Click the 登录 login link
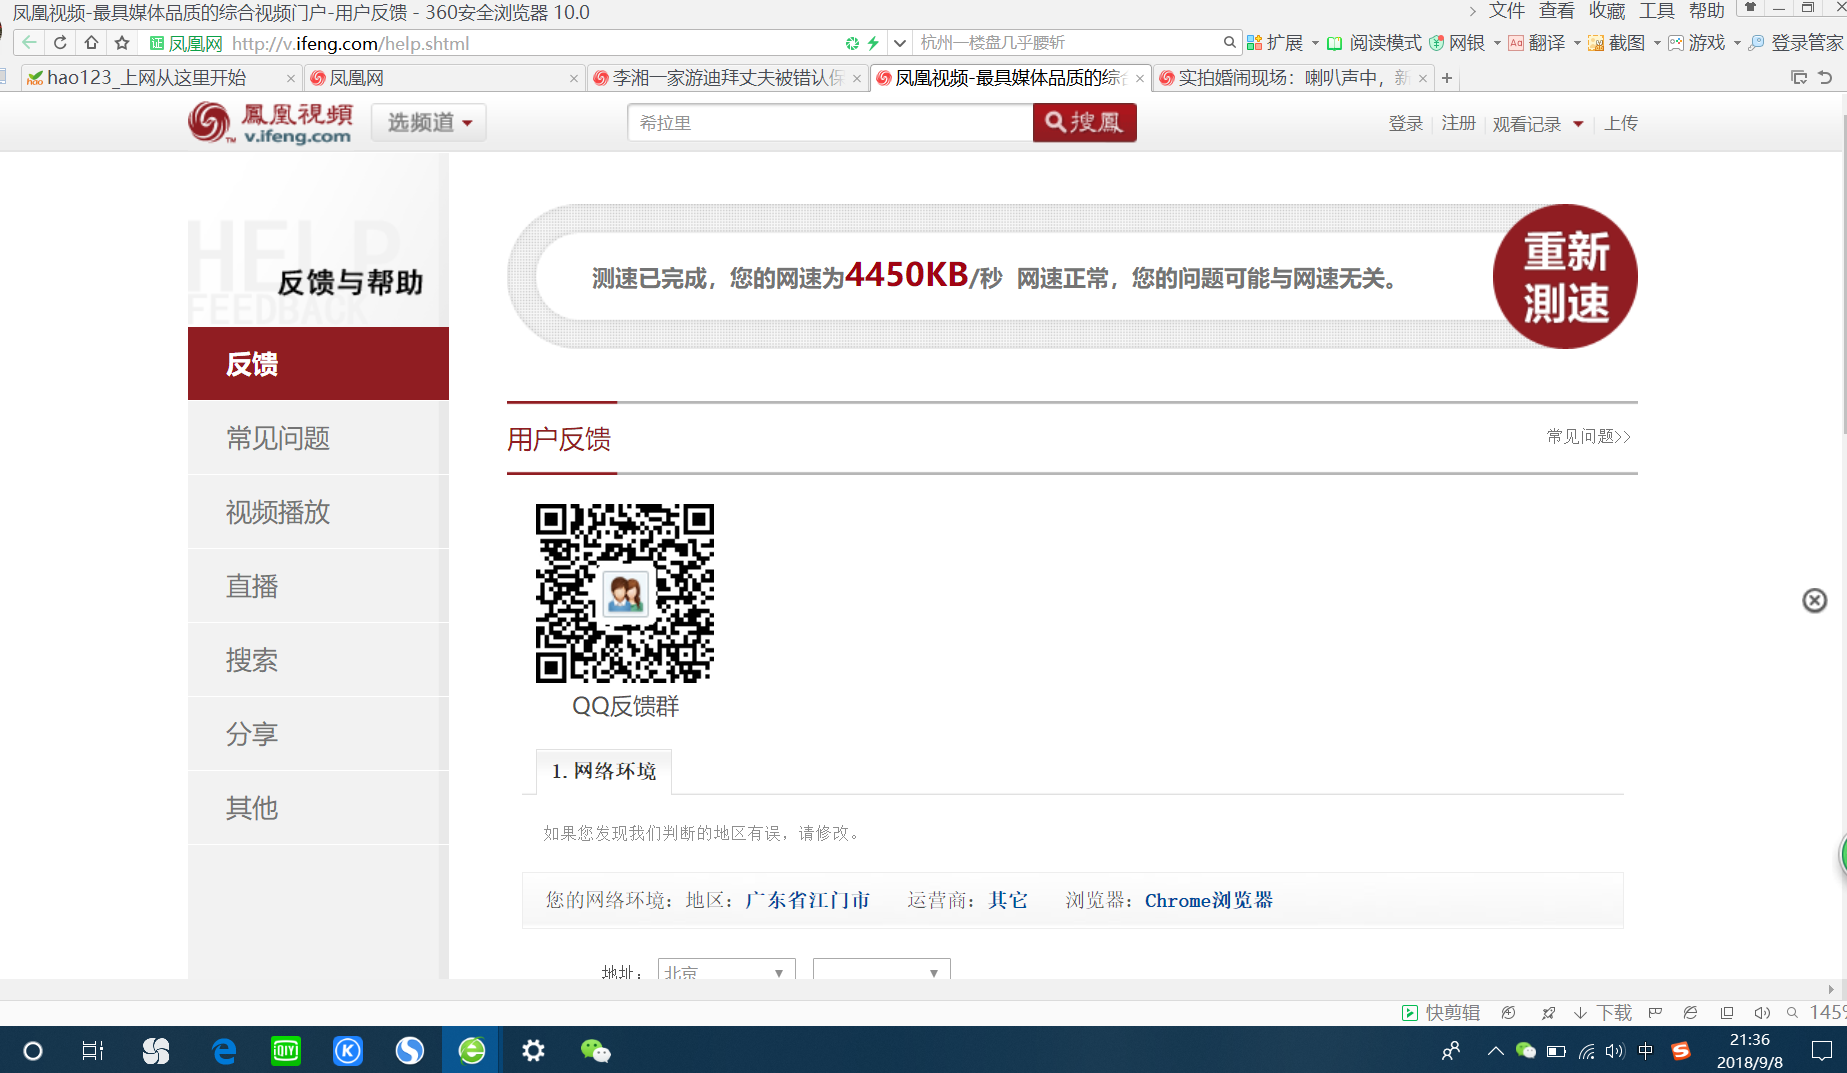Screen dimensions: 1847x1073 click(1405, 123)
